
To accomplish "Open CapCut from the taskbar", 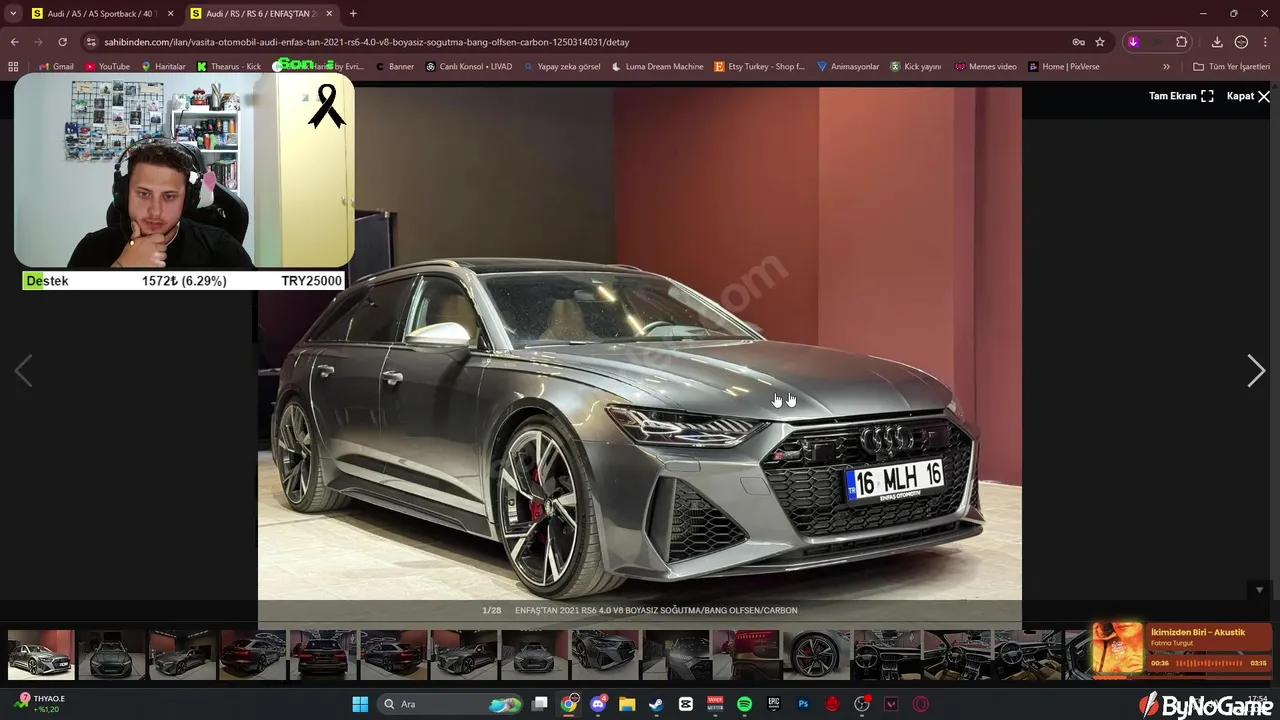I will tap(686, 704).
